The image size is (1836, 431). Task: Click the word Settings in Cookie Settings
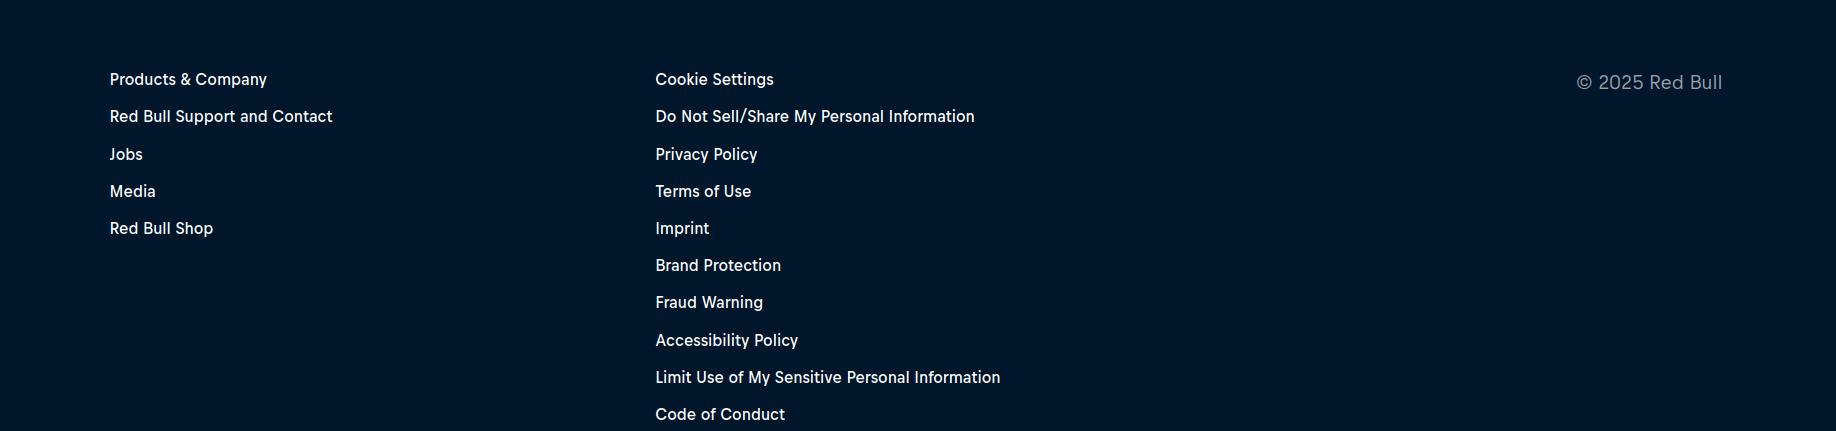pos(743,79)
